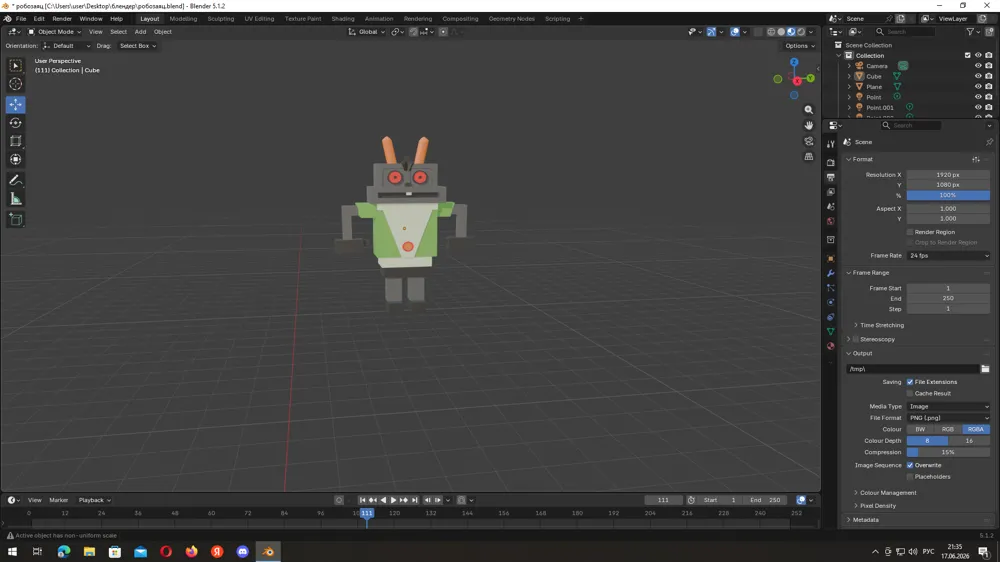This screenshot has height=562, width=1000.
Task: Click the resolution percentage 100% slider
Action: [x=948, y=195]
